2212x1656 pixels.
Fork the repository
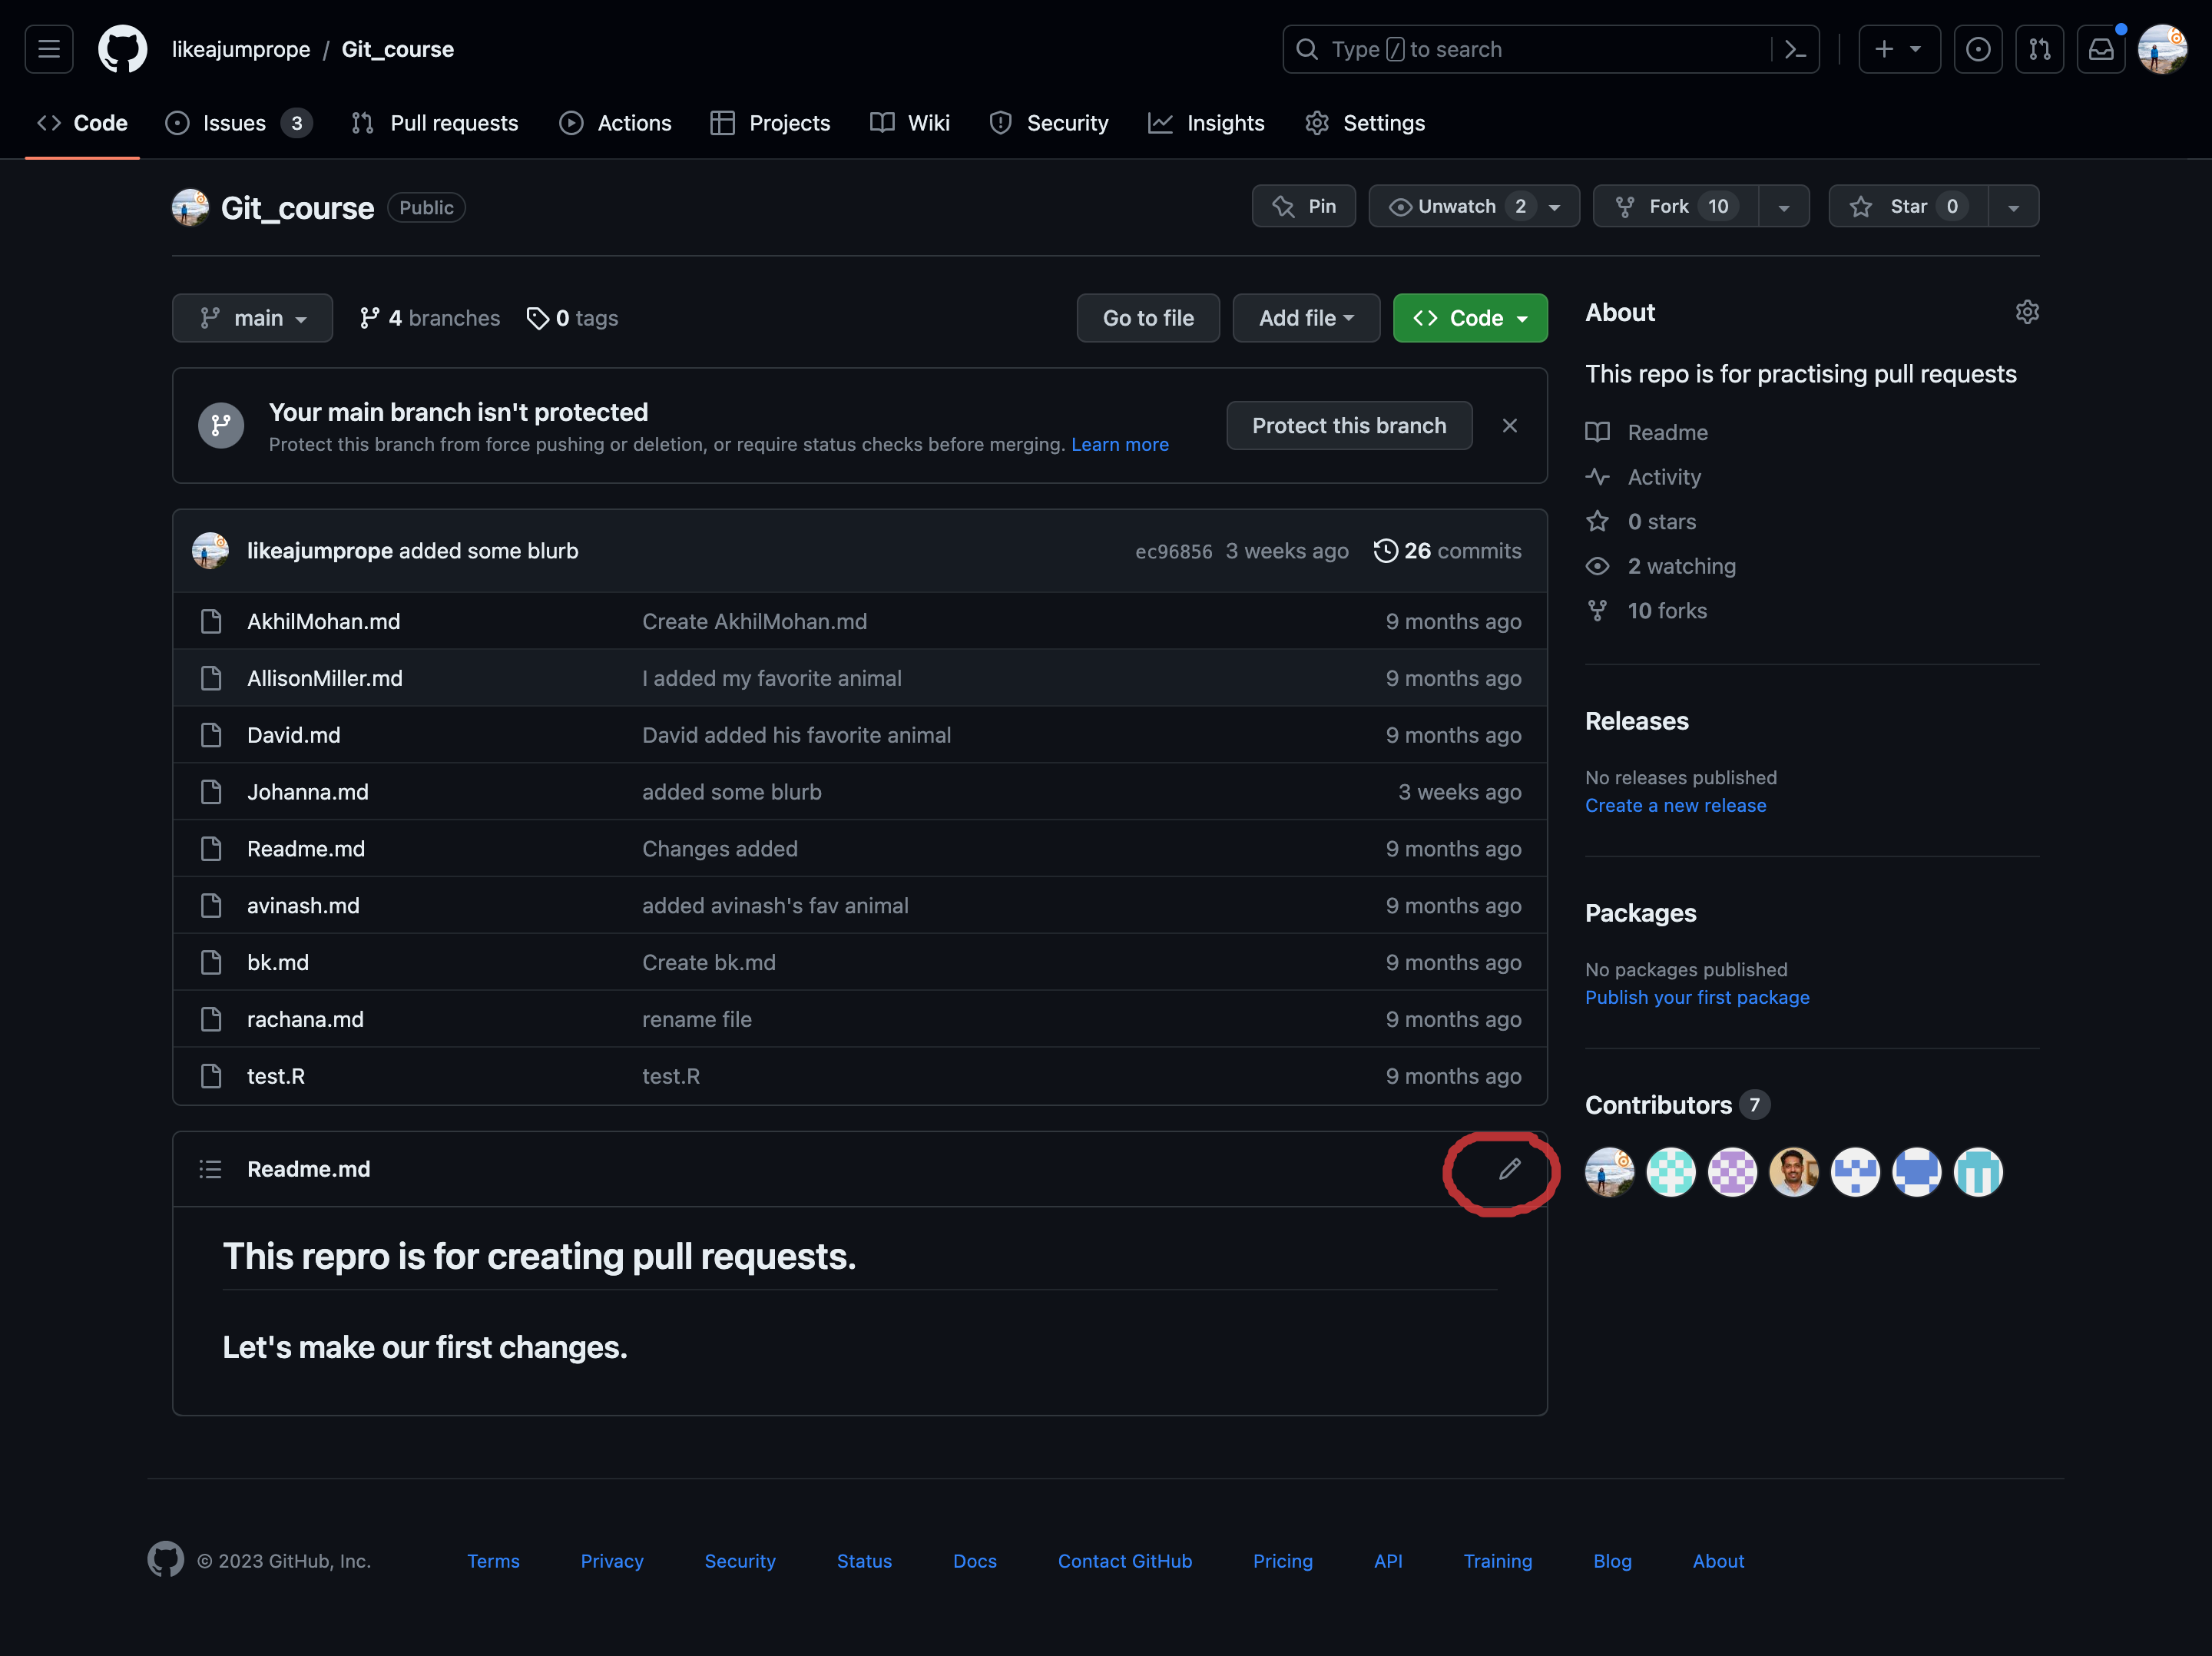coord(1676,206)
